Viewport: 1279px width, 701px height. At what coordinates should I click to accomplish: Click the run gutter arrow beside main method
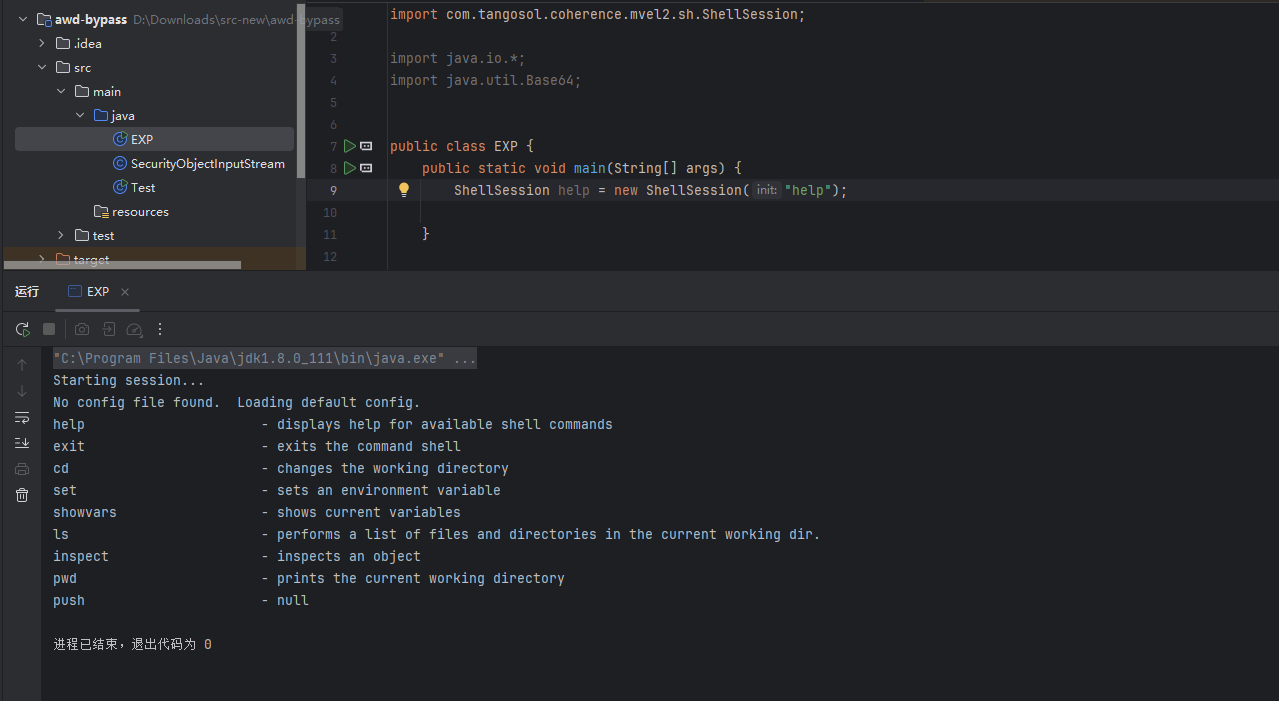(x=350, y=168)
